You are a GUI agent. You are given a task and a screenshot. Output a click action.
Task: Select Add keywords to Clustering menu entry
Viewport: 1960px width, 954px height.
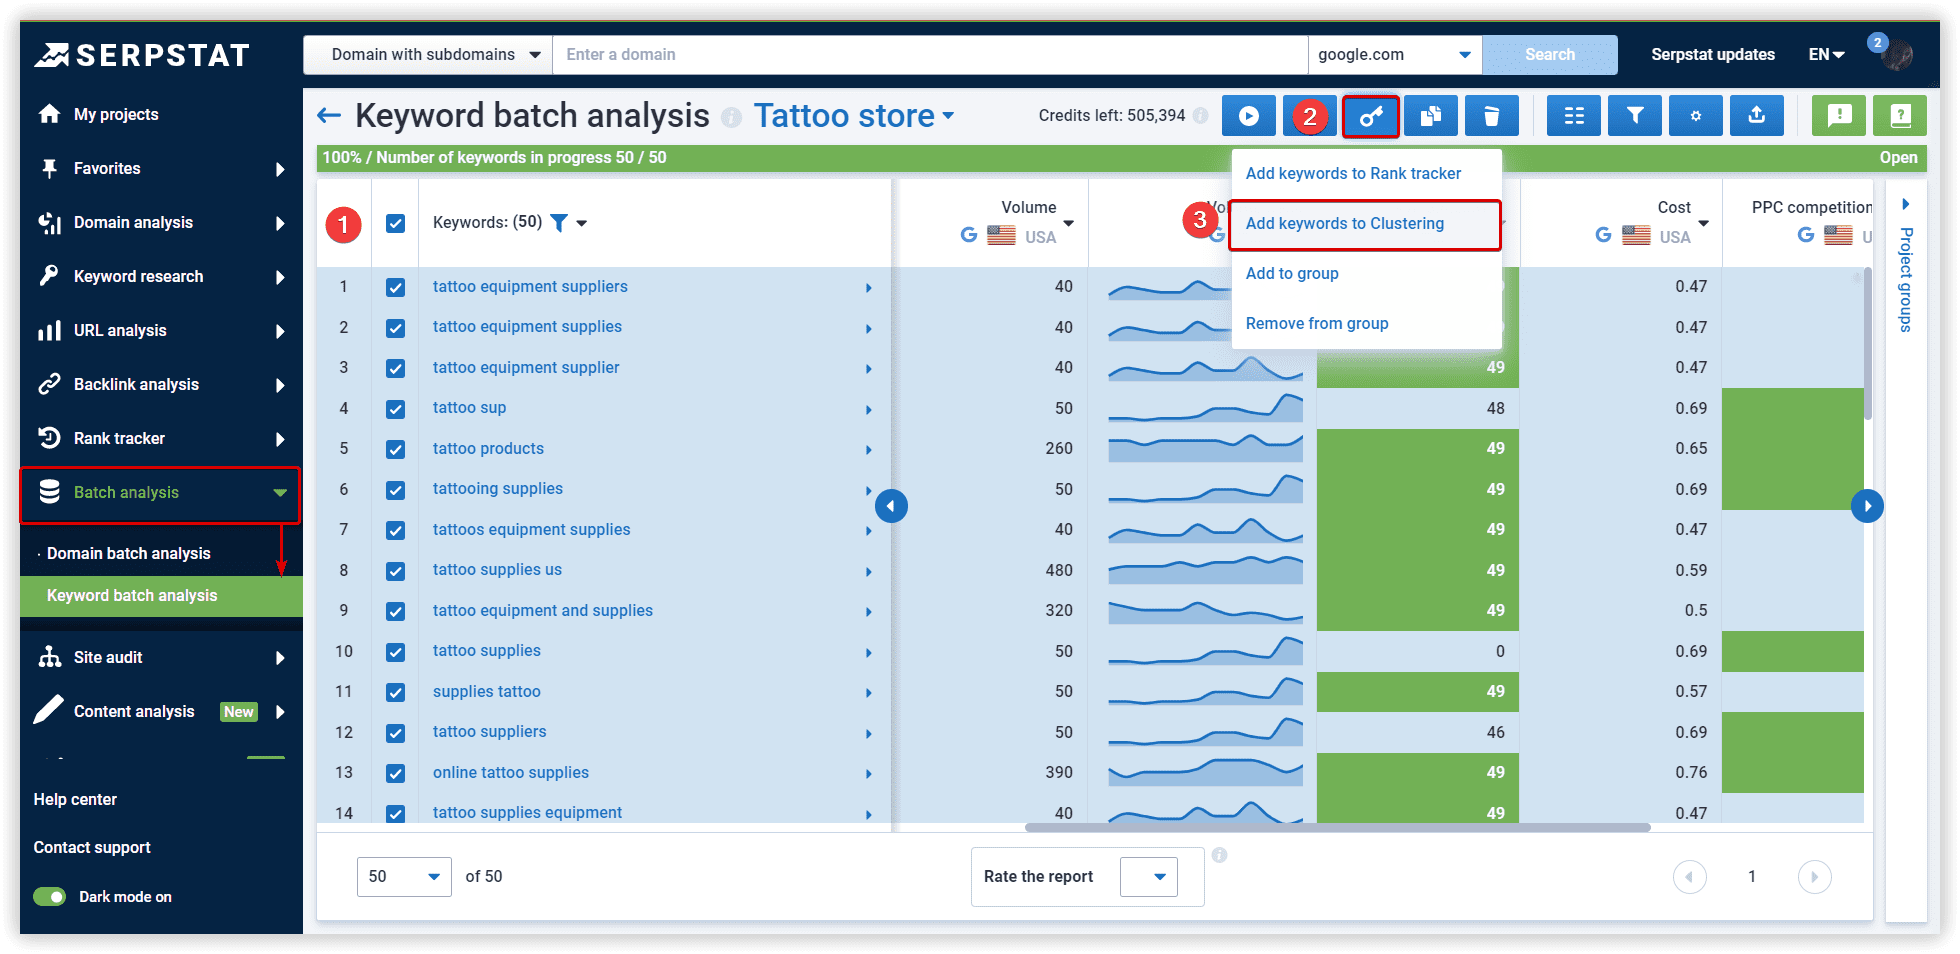coord(1344,223)
